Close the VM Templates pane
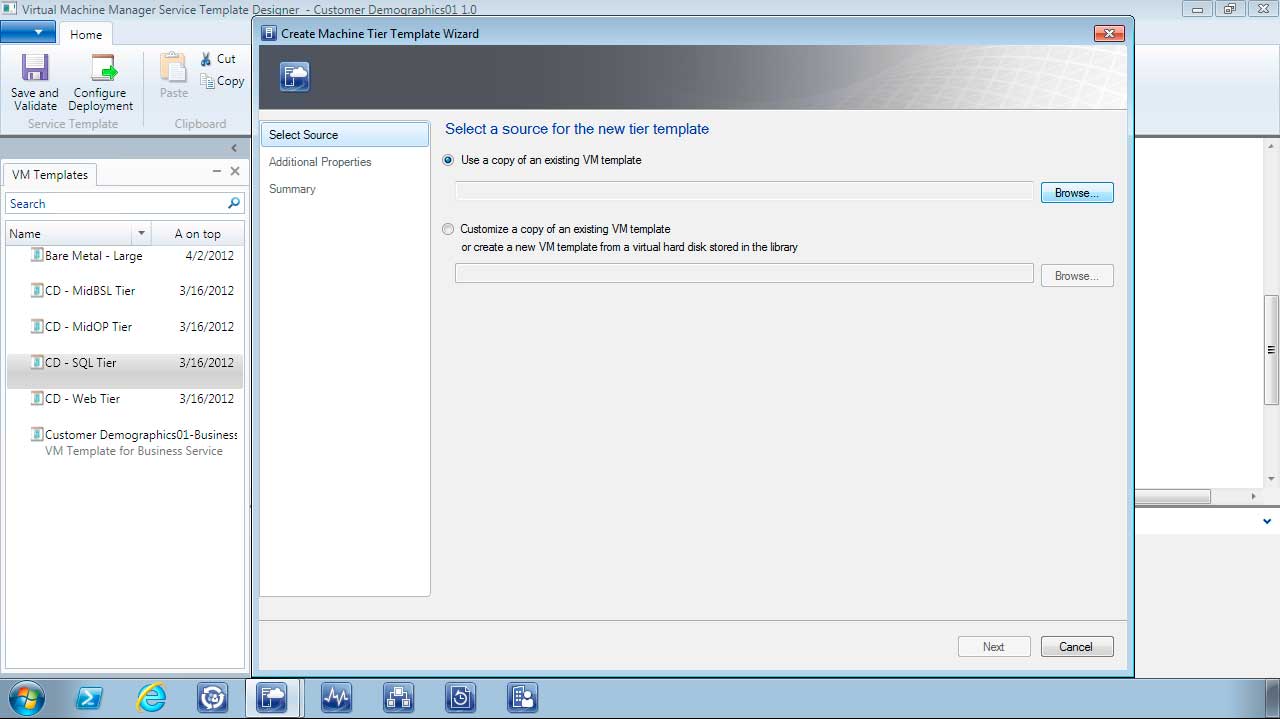The height and width of the screenshot is (719, 1280). coord(235,172)
